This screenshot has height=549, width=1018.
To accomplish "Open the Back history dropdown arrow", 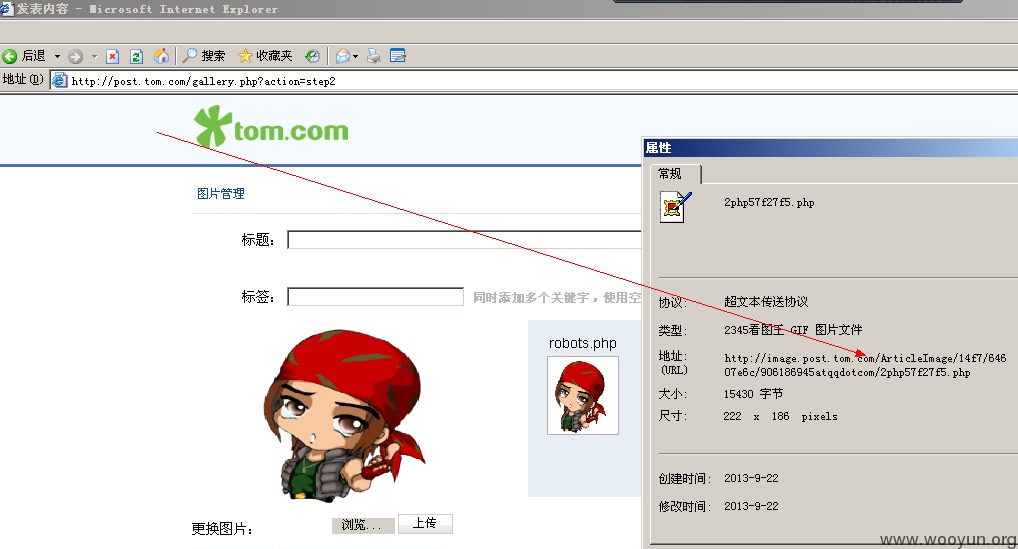I will click(x=57, y=56).
